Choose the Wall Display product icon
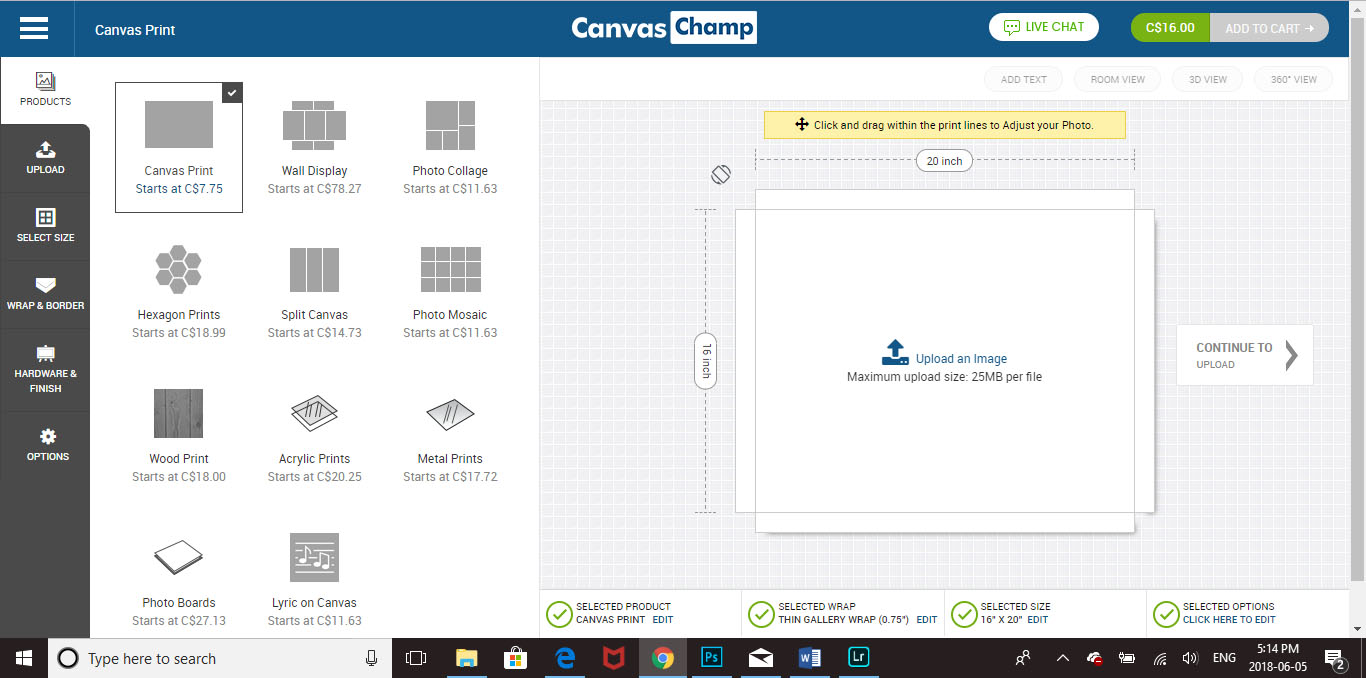Image resolution: width=1366 pixels, height=678 pixels. coord(314,125)
